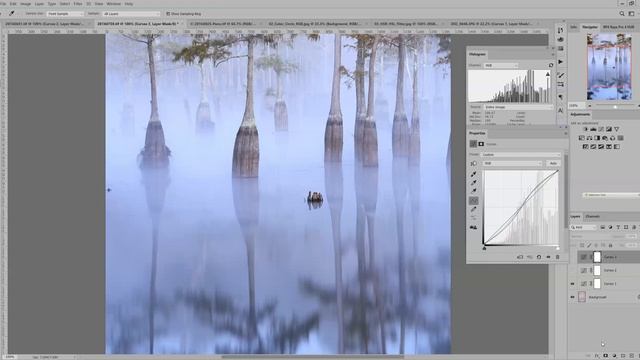Click the Navigator preview thumbnail
Viewport: 640px width, 360px height.
(x=609, y=67)
